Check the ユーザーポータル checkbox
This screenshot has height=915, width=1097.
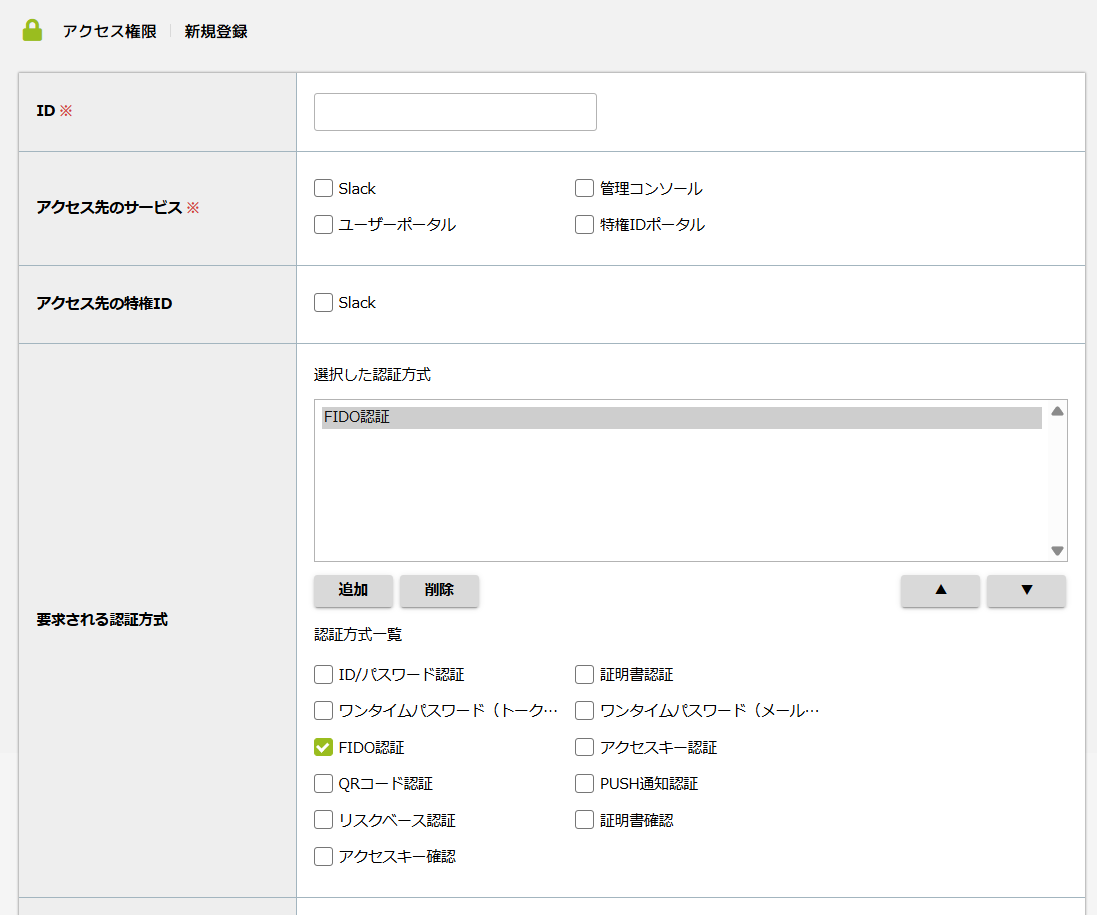tap(323, 225)
